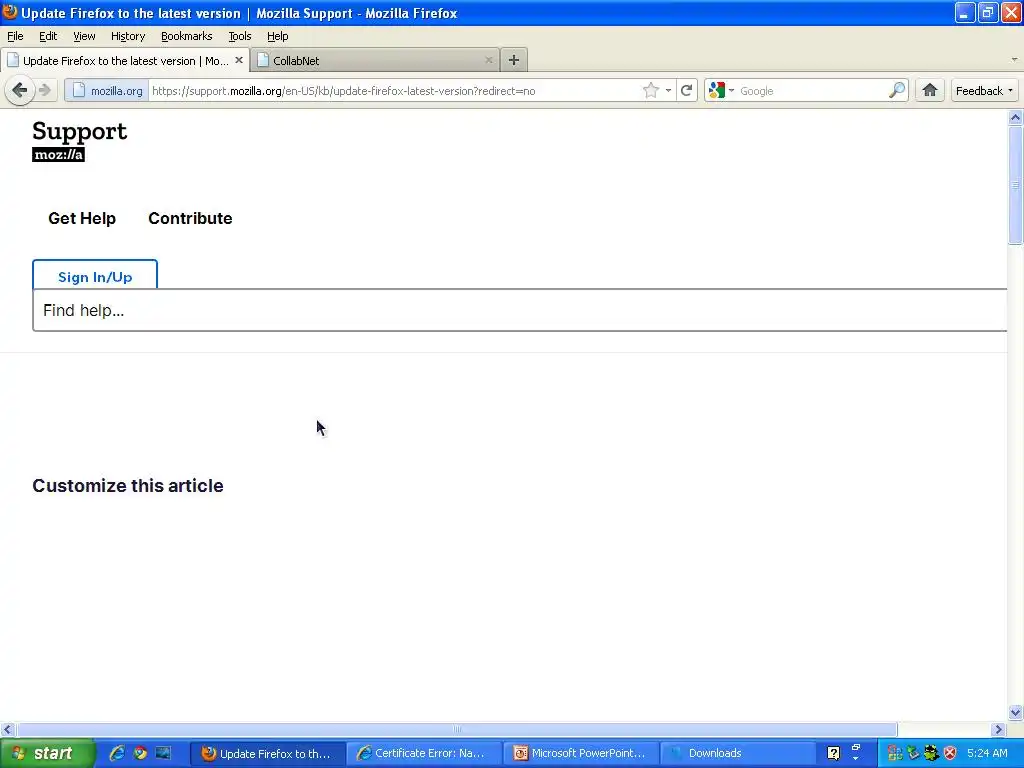Switch to Microsoft PowerPoint taskbar window
This screenshot has height=768, width=1024.
[x=581, y=754]
